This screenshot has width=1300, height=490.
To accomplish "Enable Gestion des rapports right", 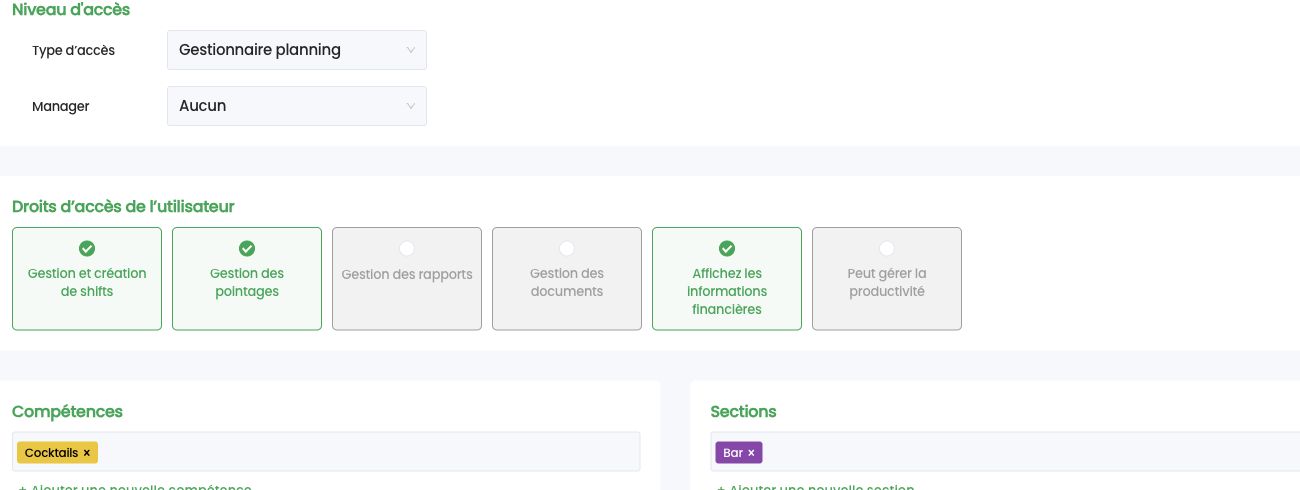I will (x=407, y=279).
